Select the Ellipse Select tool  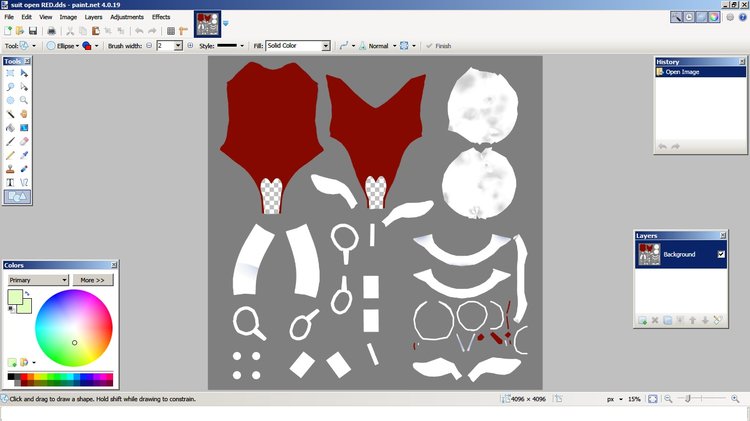pos(10,100)
